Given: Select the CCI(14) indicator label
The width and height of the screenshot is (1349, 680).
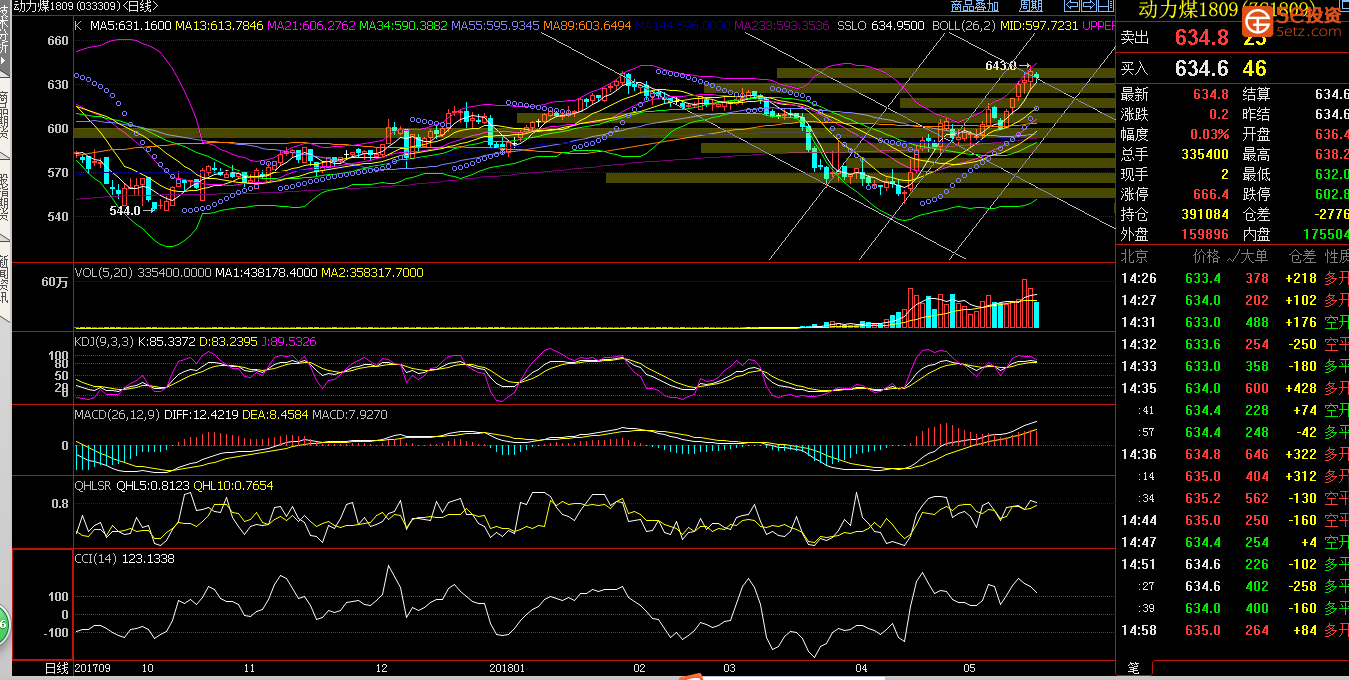Looking at the screenshot, I should pos(96,559).
